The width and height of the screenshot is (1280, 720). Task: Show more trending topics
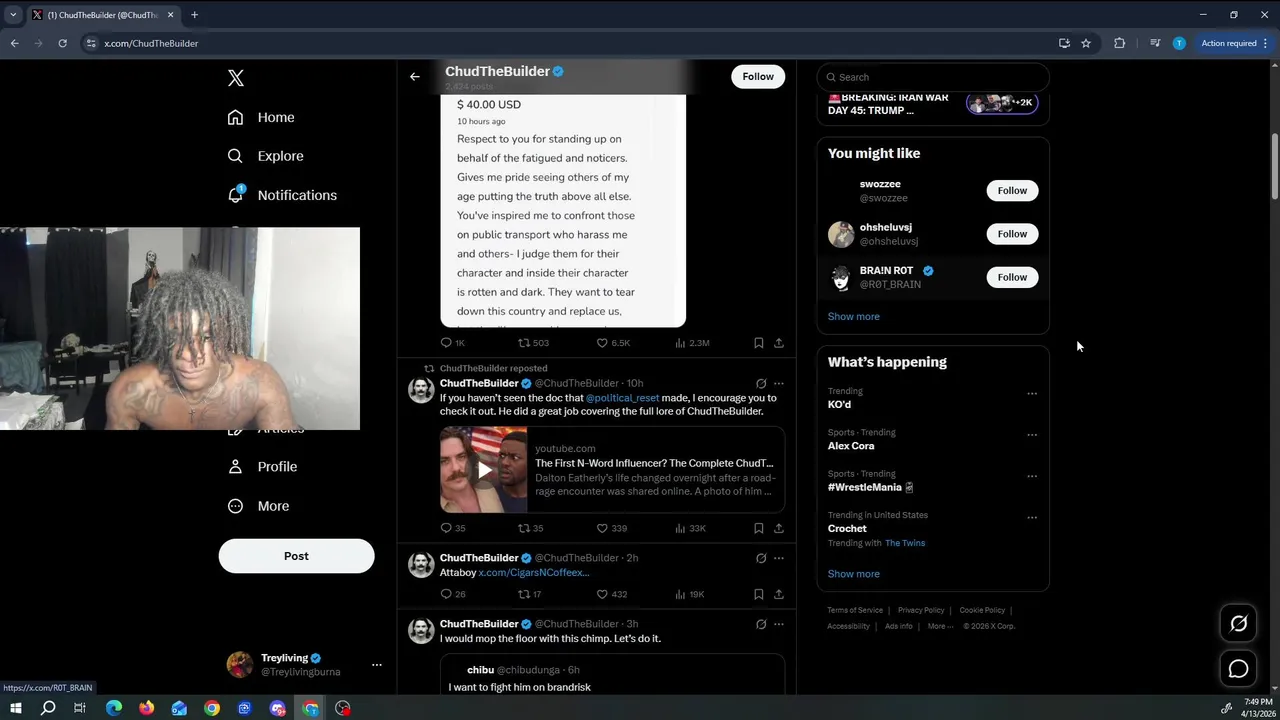click(854, 574)
